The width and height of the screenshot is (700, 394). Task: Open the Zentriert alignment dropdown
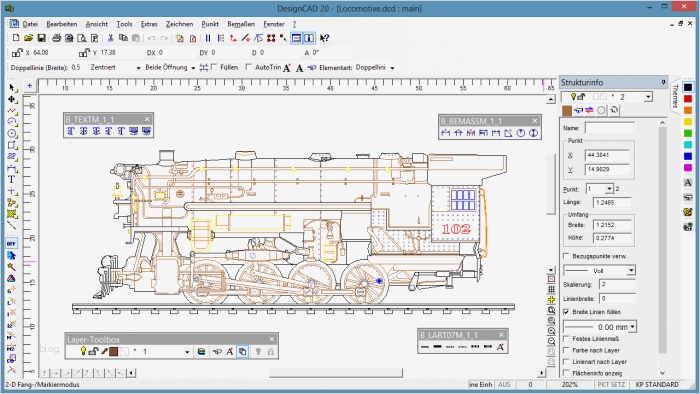[138, 68]
